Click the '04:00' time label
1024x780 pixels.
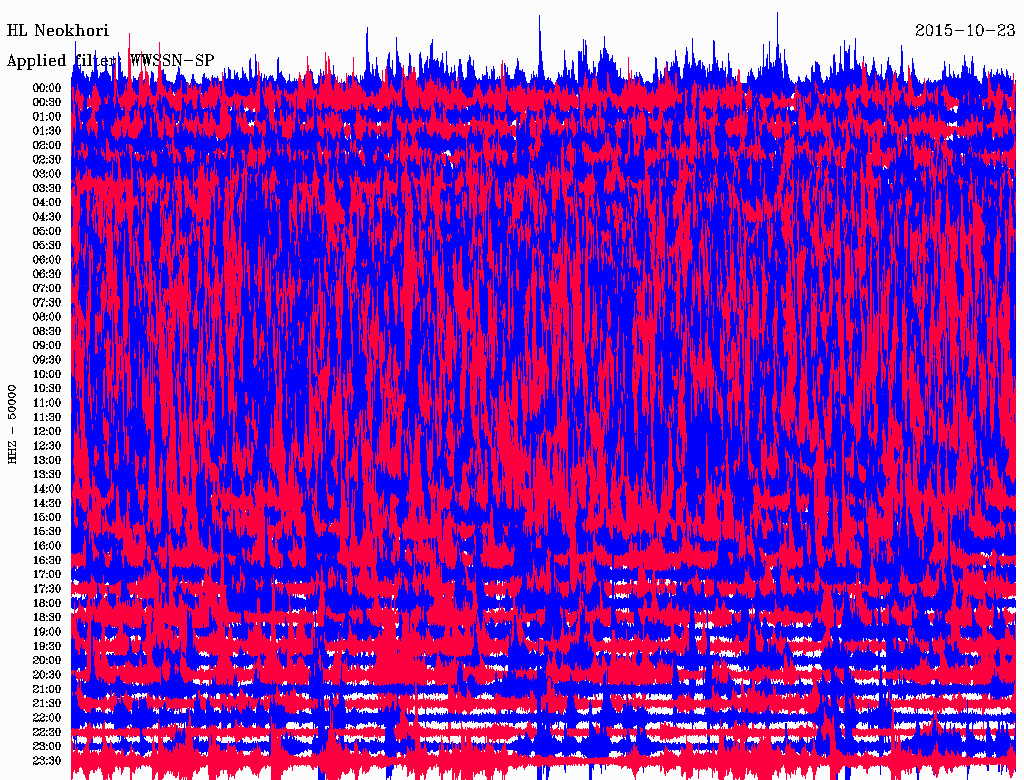pos(47,203)
